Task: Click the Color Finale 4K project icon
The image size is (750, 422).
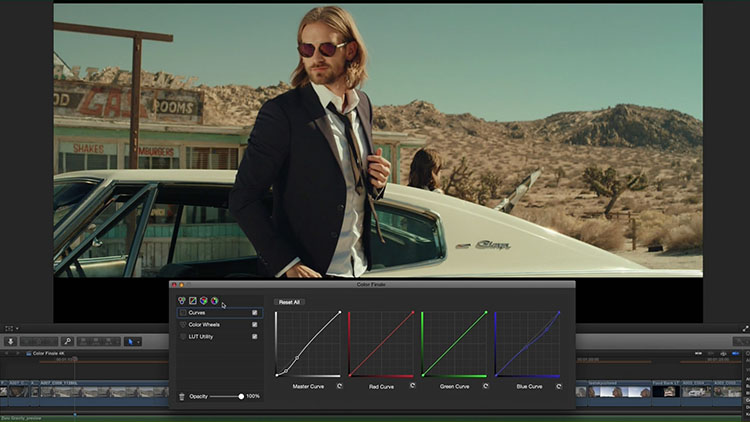Action: [29, 353]
